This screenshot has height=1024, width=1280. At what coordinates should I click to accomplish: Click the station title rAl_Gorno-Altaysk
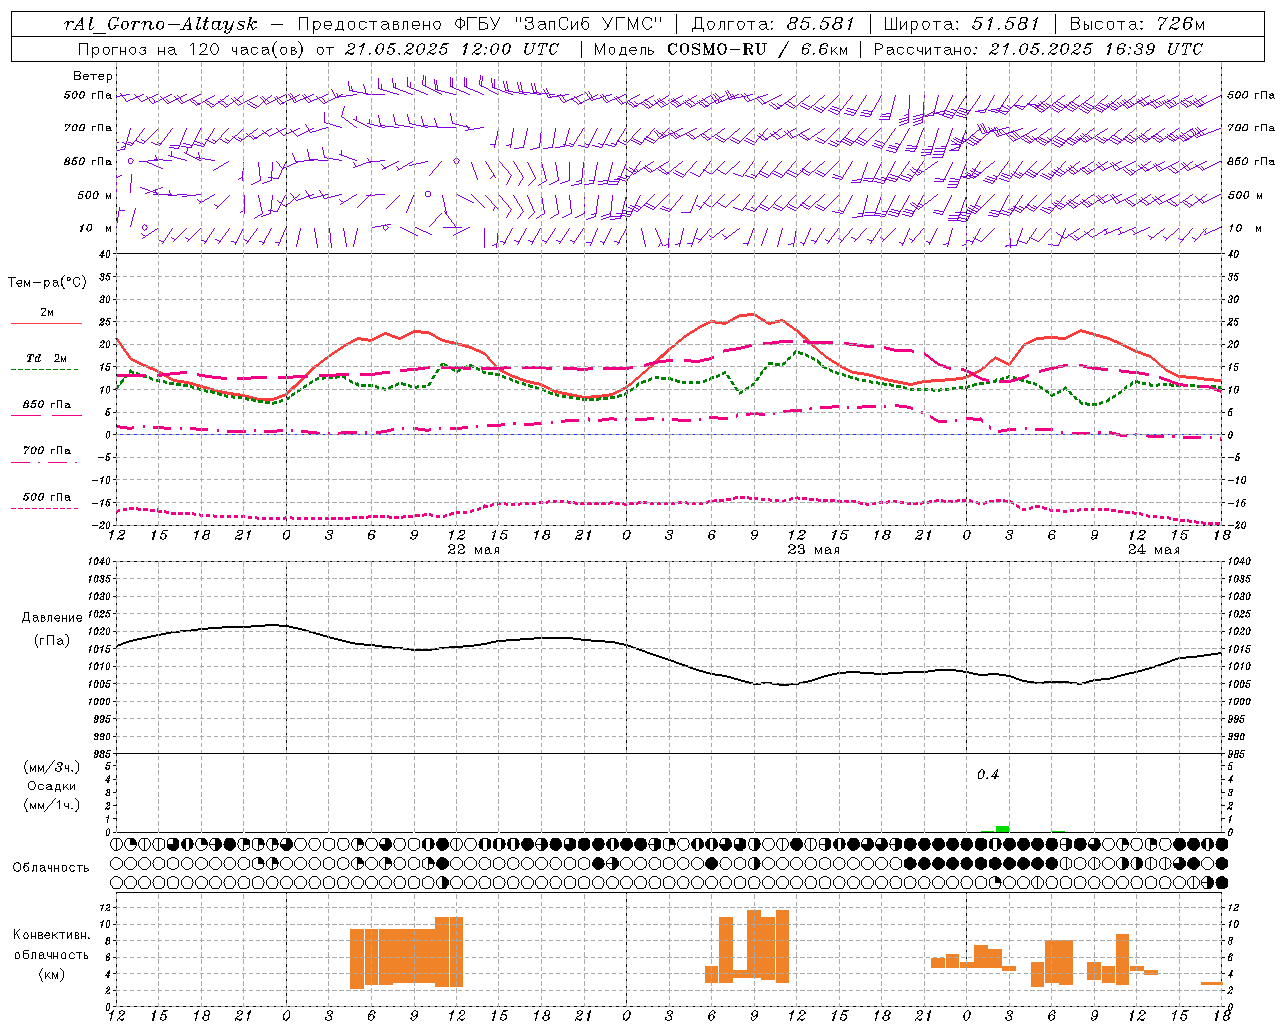(x=161, y=24)
